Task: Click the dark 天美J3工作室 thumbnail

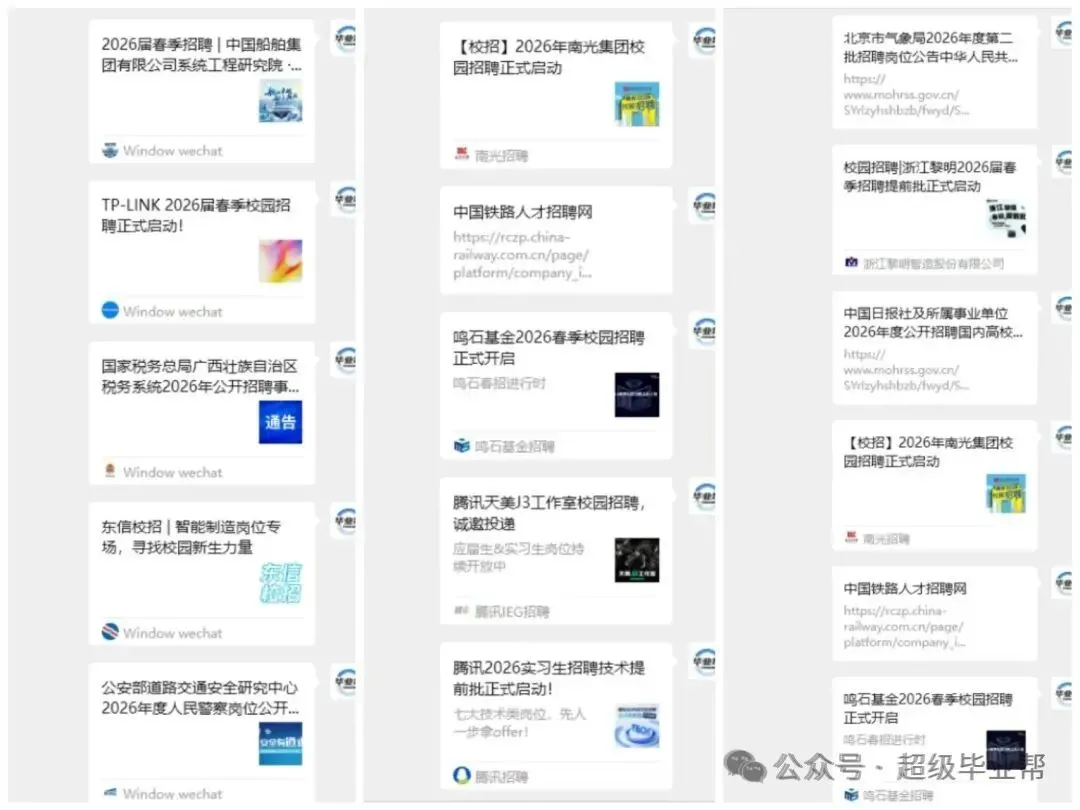Action: coord(636,560)
